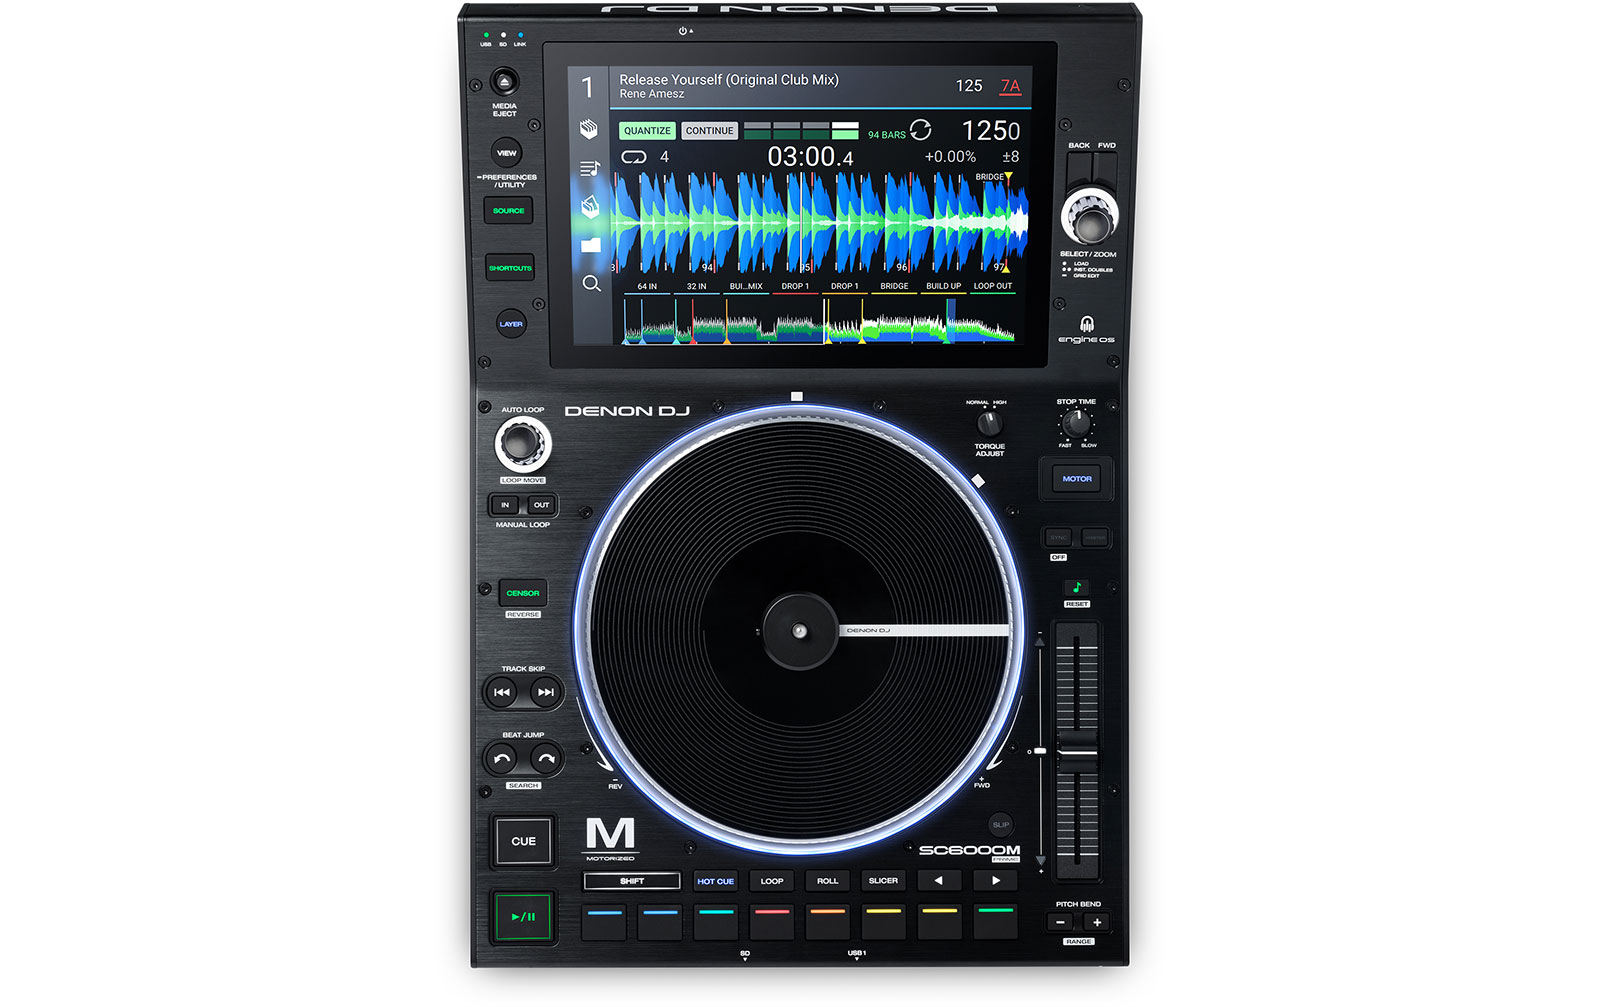Select SLICER pad mode
Image resolution: width=1600 pixels, height=1007 pixels.
point(883,881)
